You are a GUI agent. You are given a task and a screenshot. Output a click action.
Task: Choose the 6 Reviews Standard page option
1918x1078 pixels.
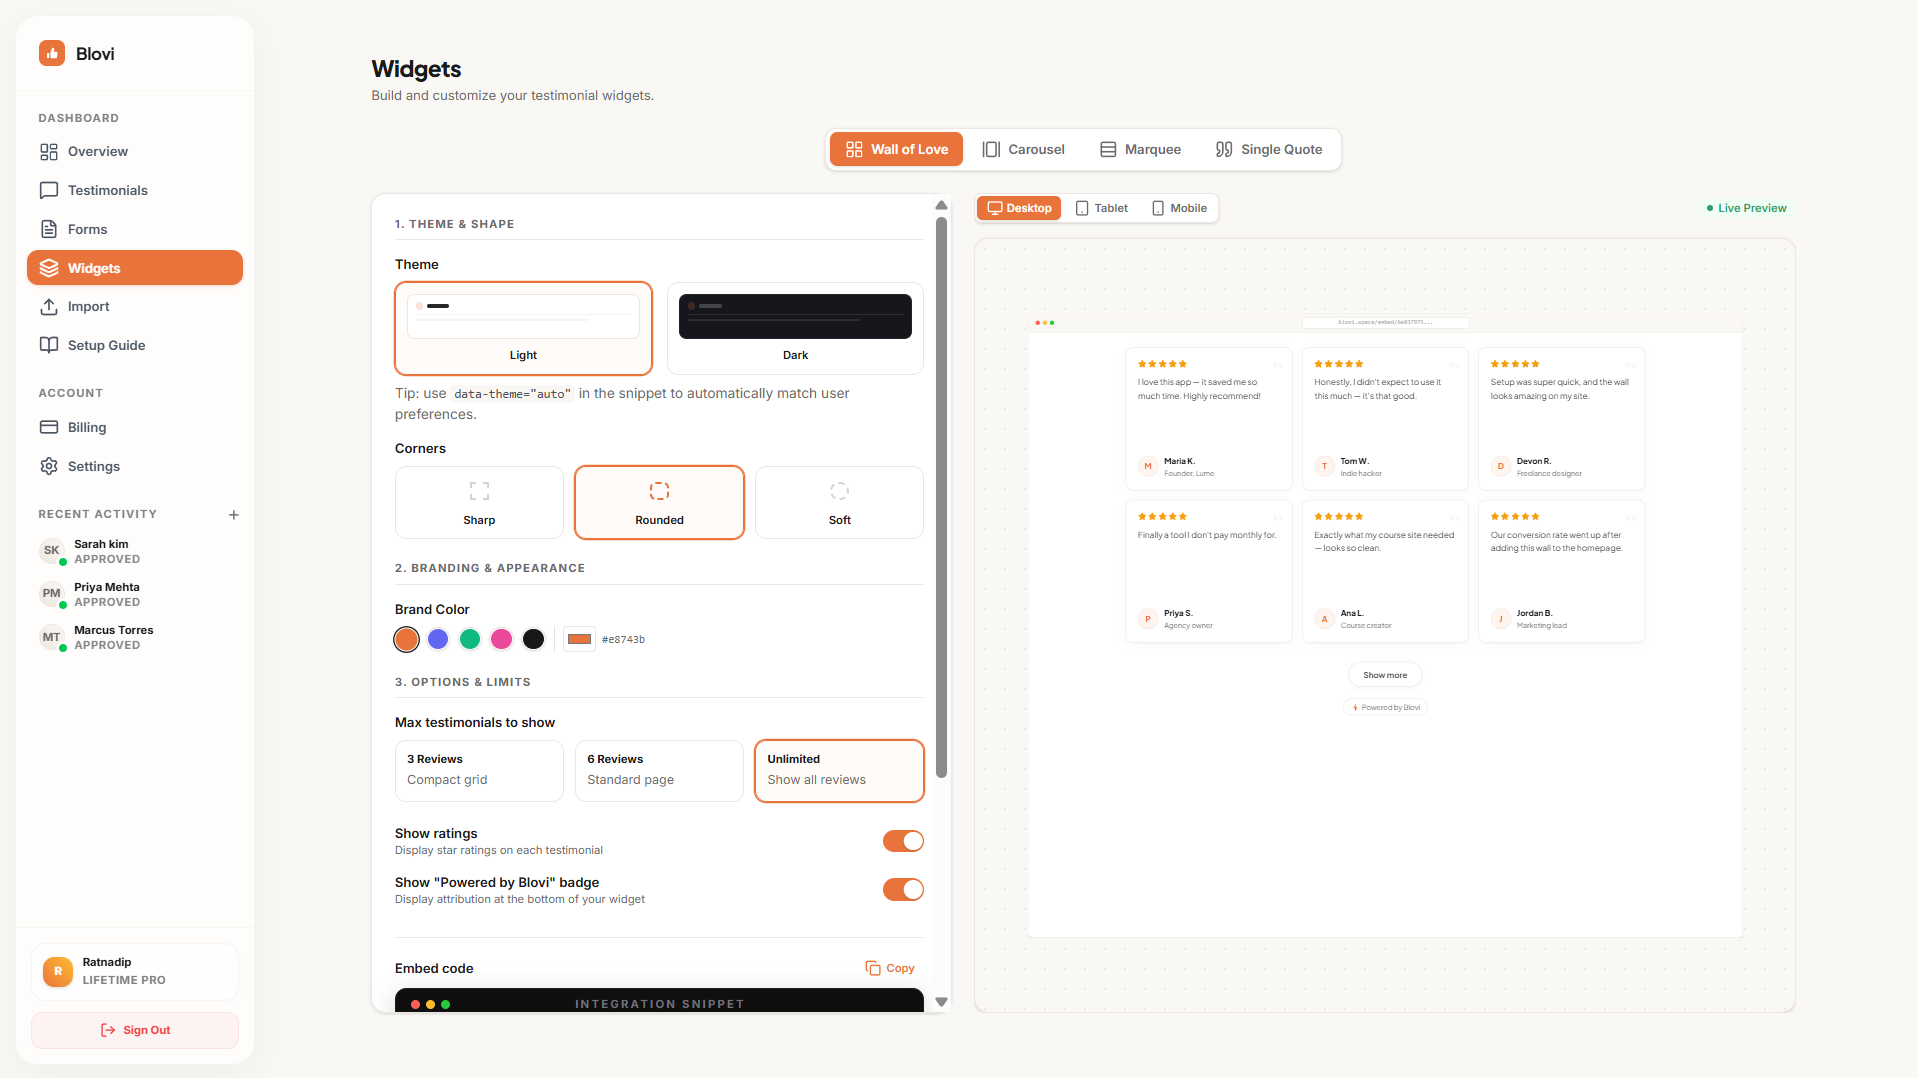[x=659, y=770]
